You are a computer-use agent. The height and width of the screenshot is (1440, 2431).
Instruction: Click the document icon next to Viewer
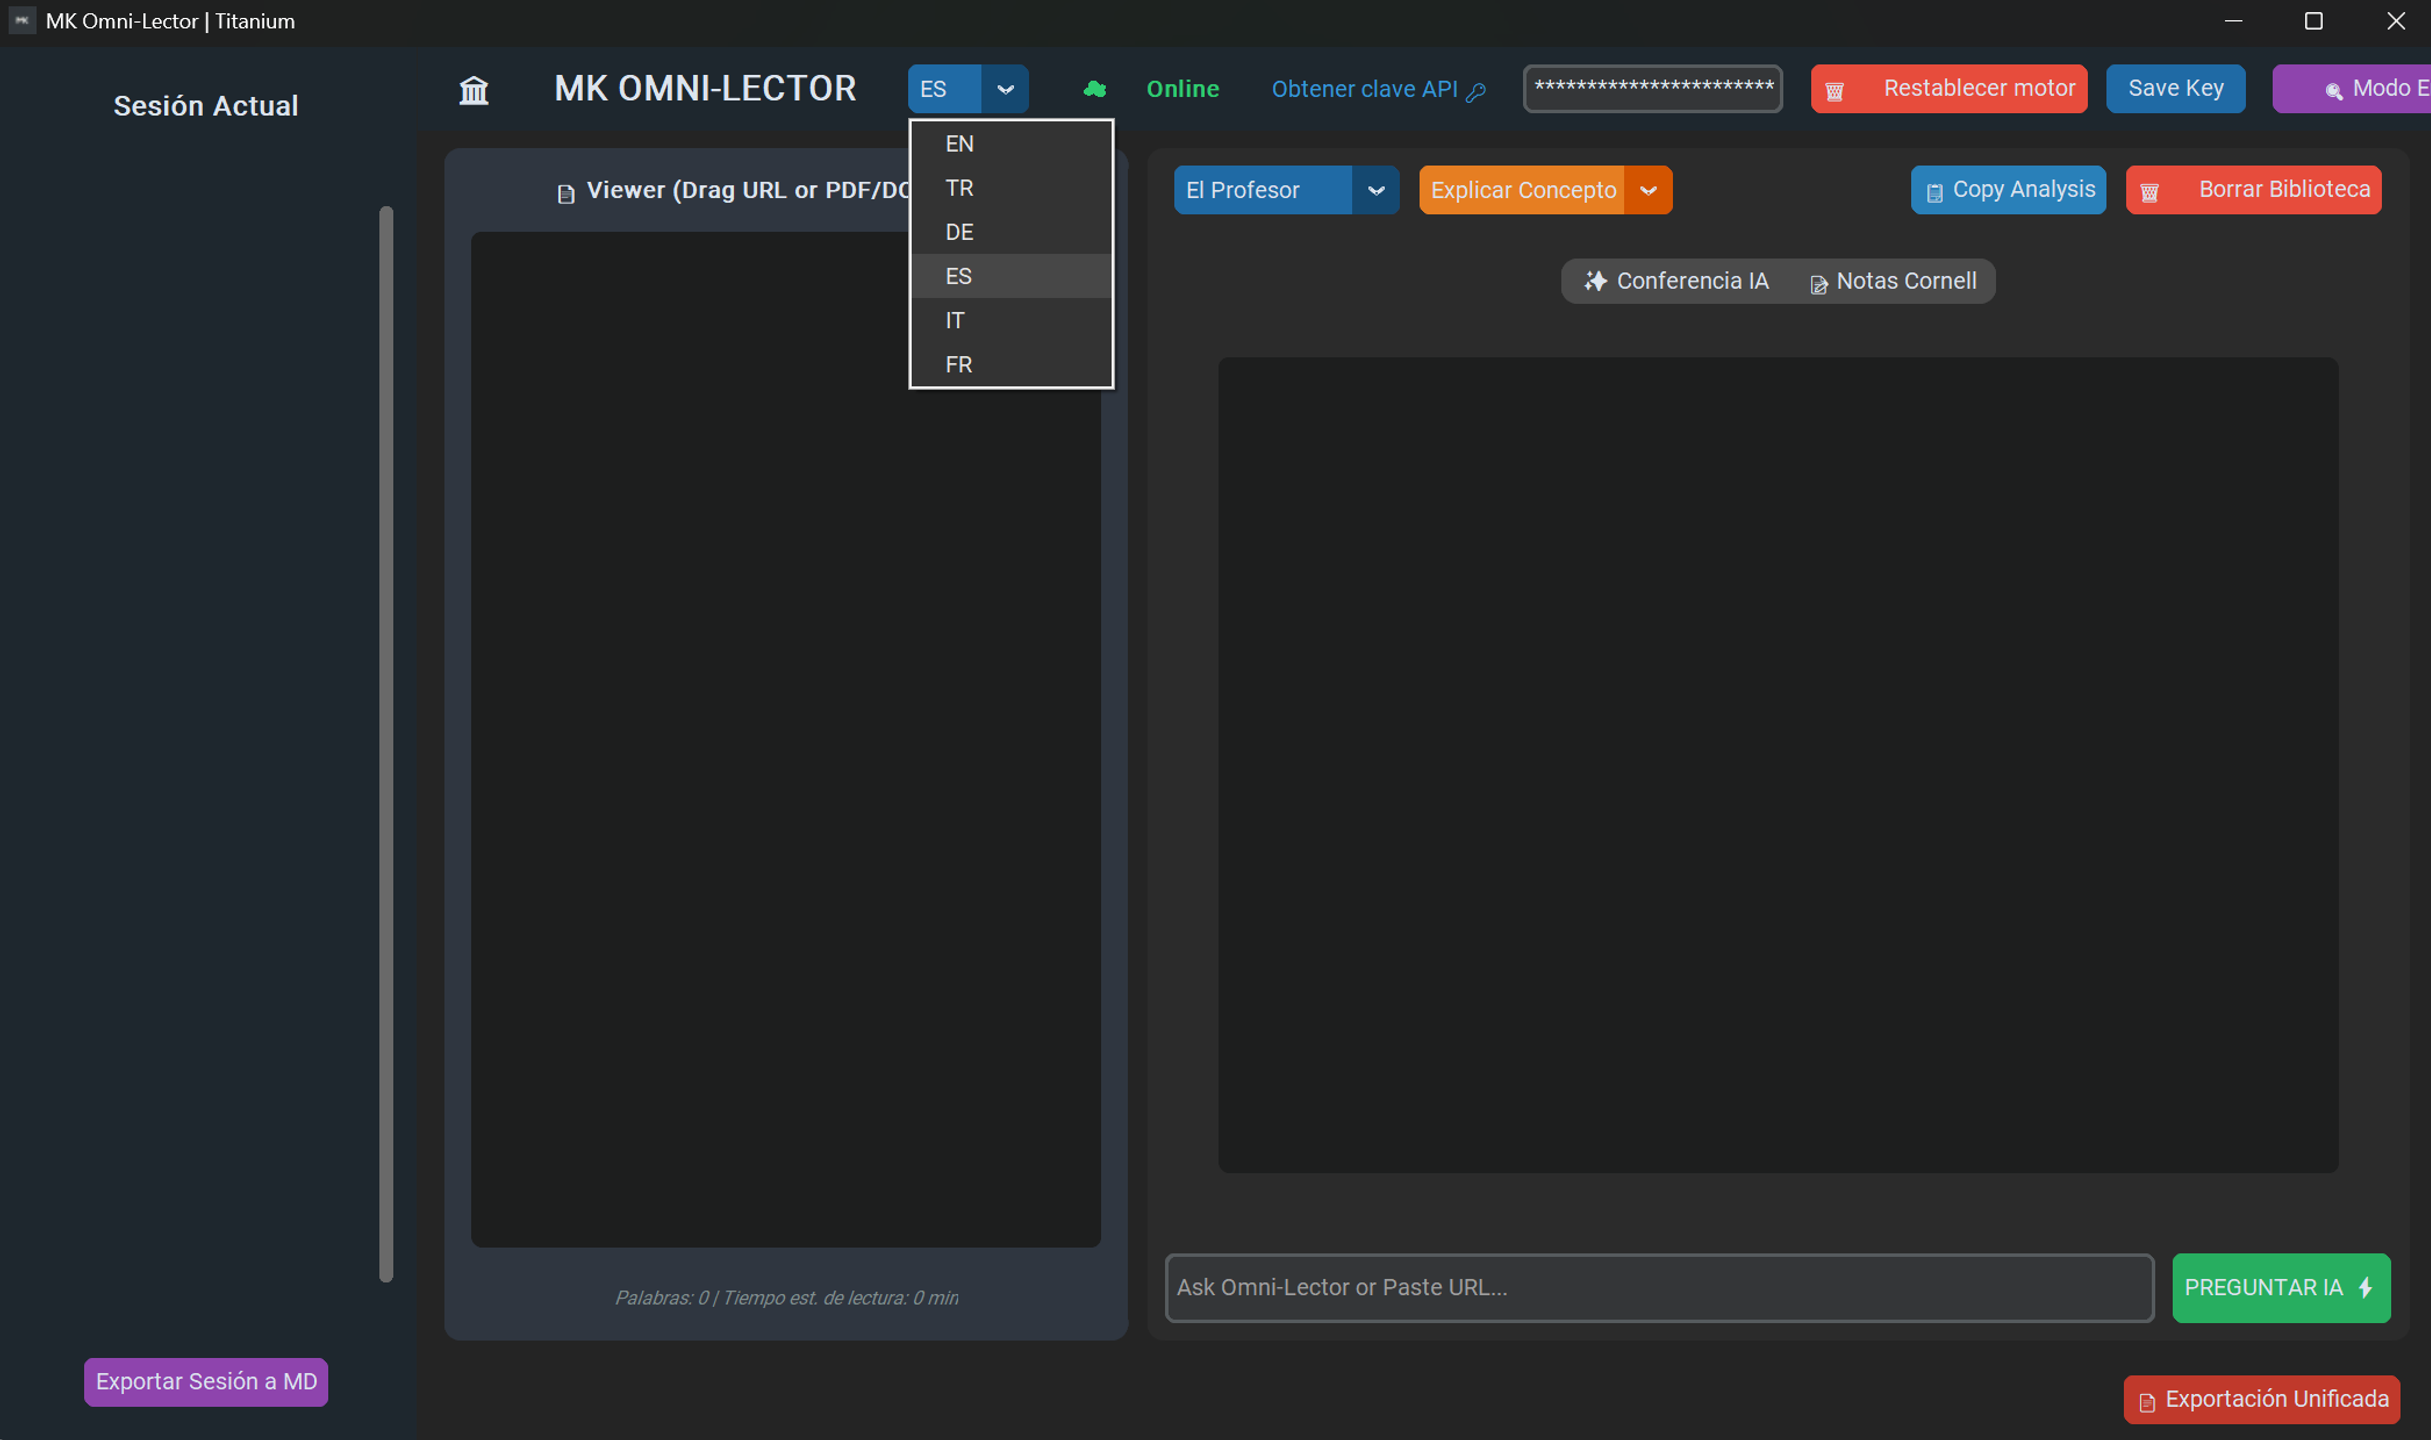click(566, 193)
